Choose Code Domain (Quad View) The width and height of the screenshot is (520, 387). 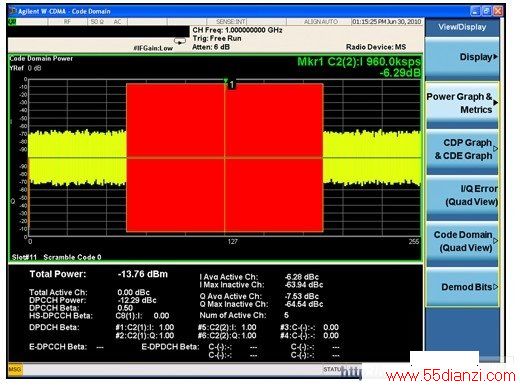pyautogui.click(x=462, y=243)
